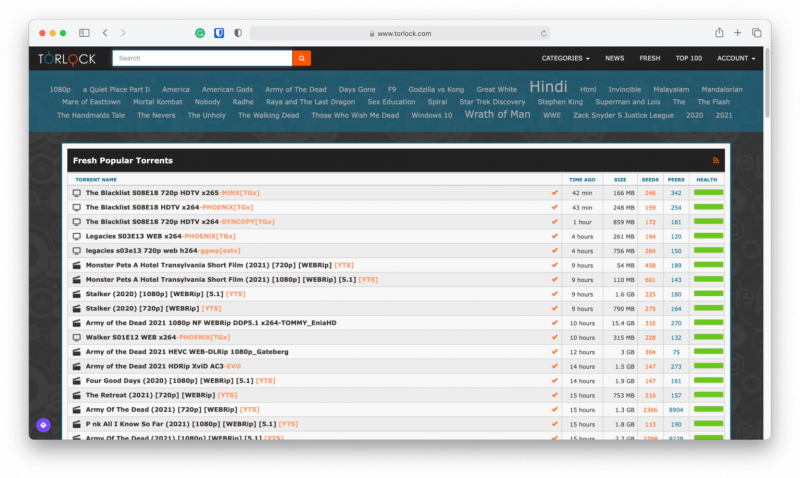Open the RSS feed icon in Fresh Popular Torrents

pyautogui.click(x=716, y=160)
